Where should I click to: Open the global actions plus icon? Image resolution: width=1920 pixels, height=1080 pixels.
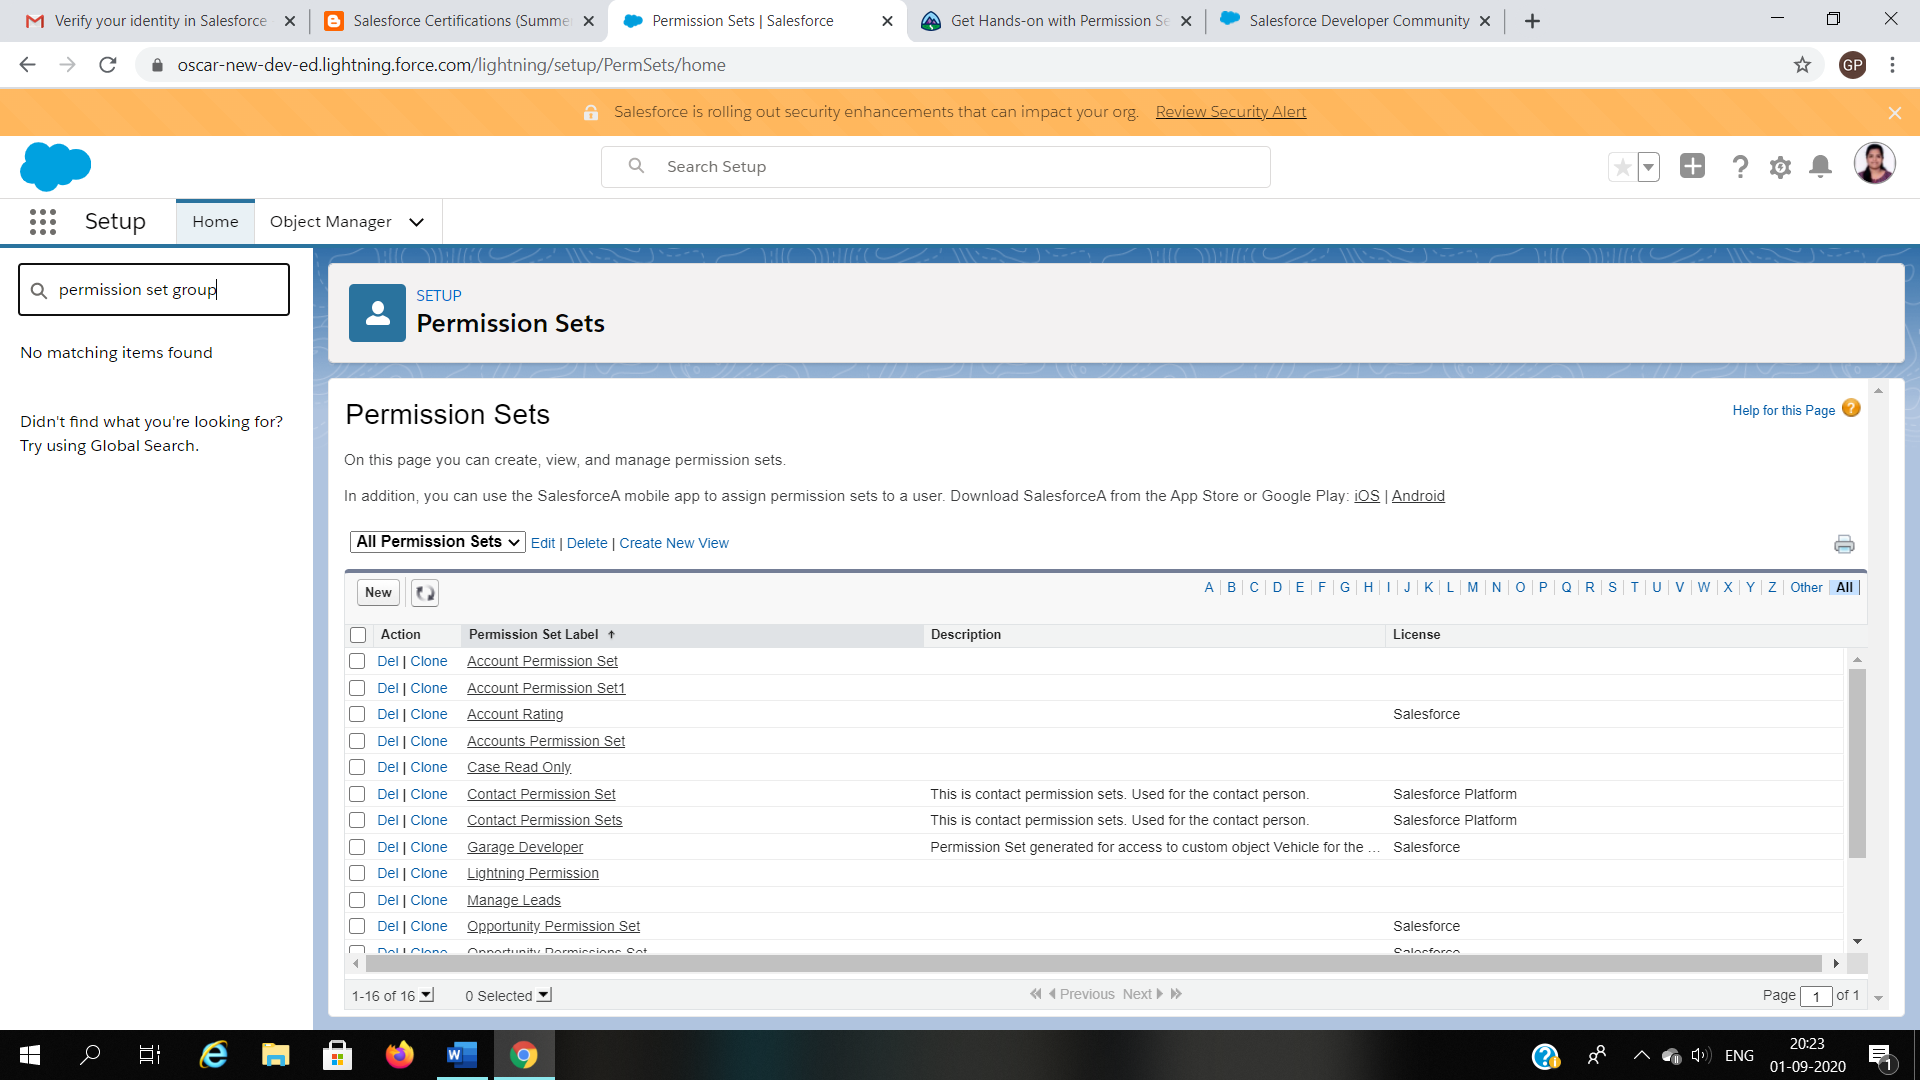tap(1692, 166)
